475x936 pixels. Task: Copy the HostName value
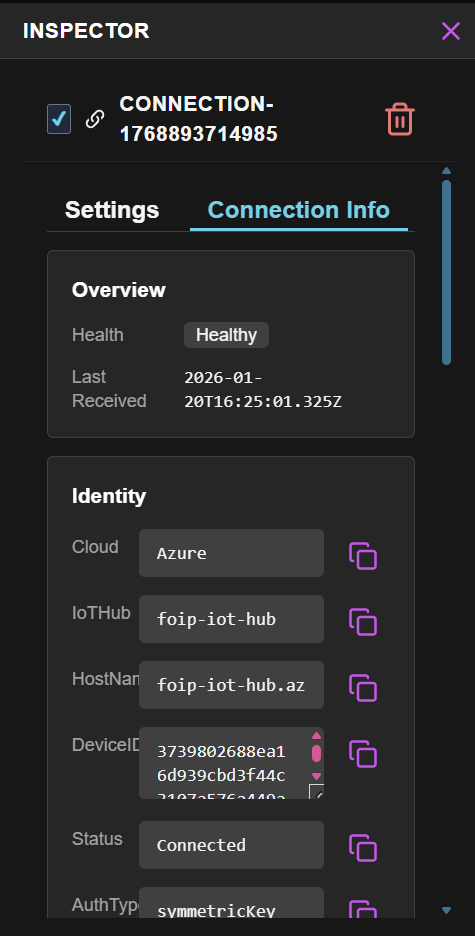[x=363, y=688]
